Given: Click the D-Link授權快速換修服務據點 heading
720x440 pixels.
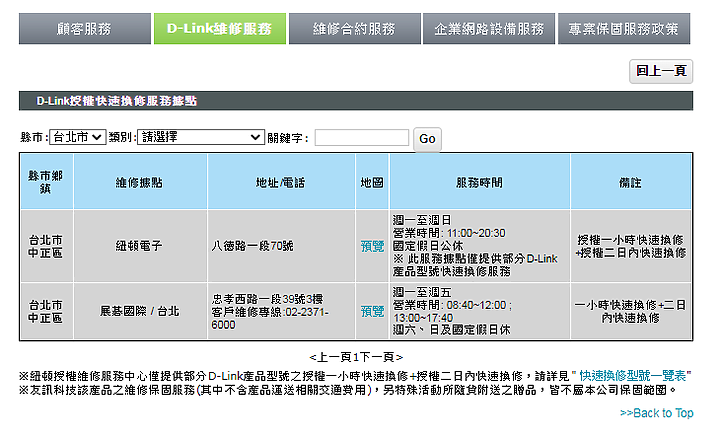Looking at the screenshot, I should click(117, 101).
